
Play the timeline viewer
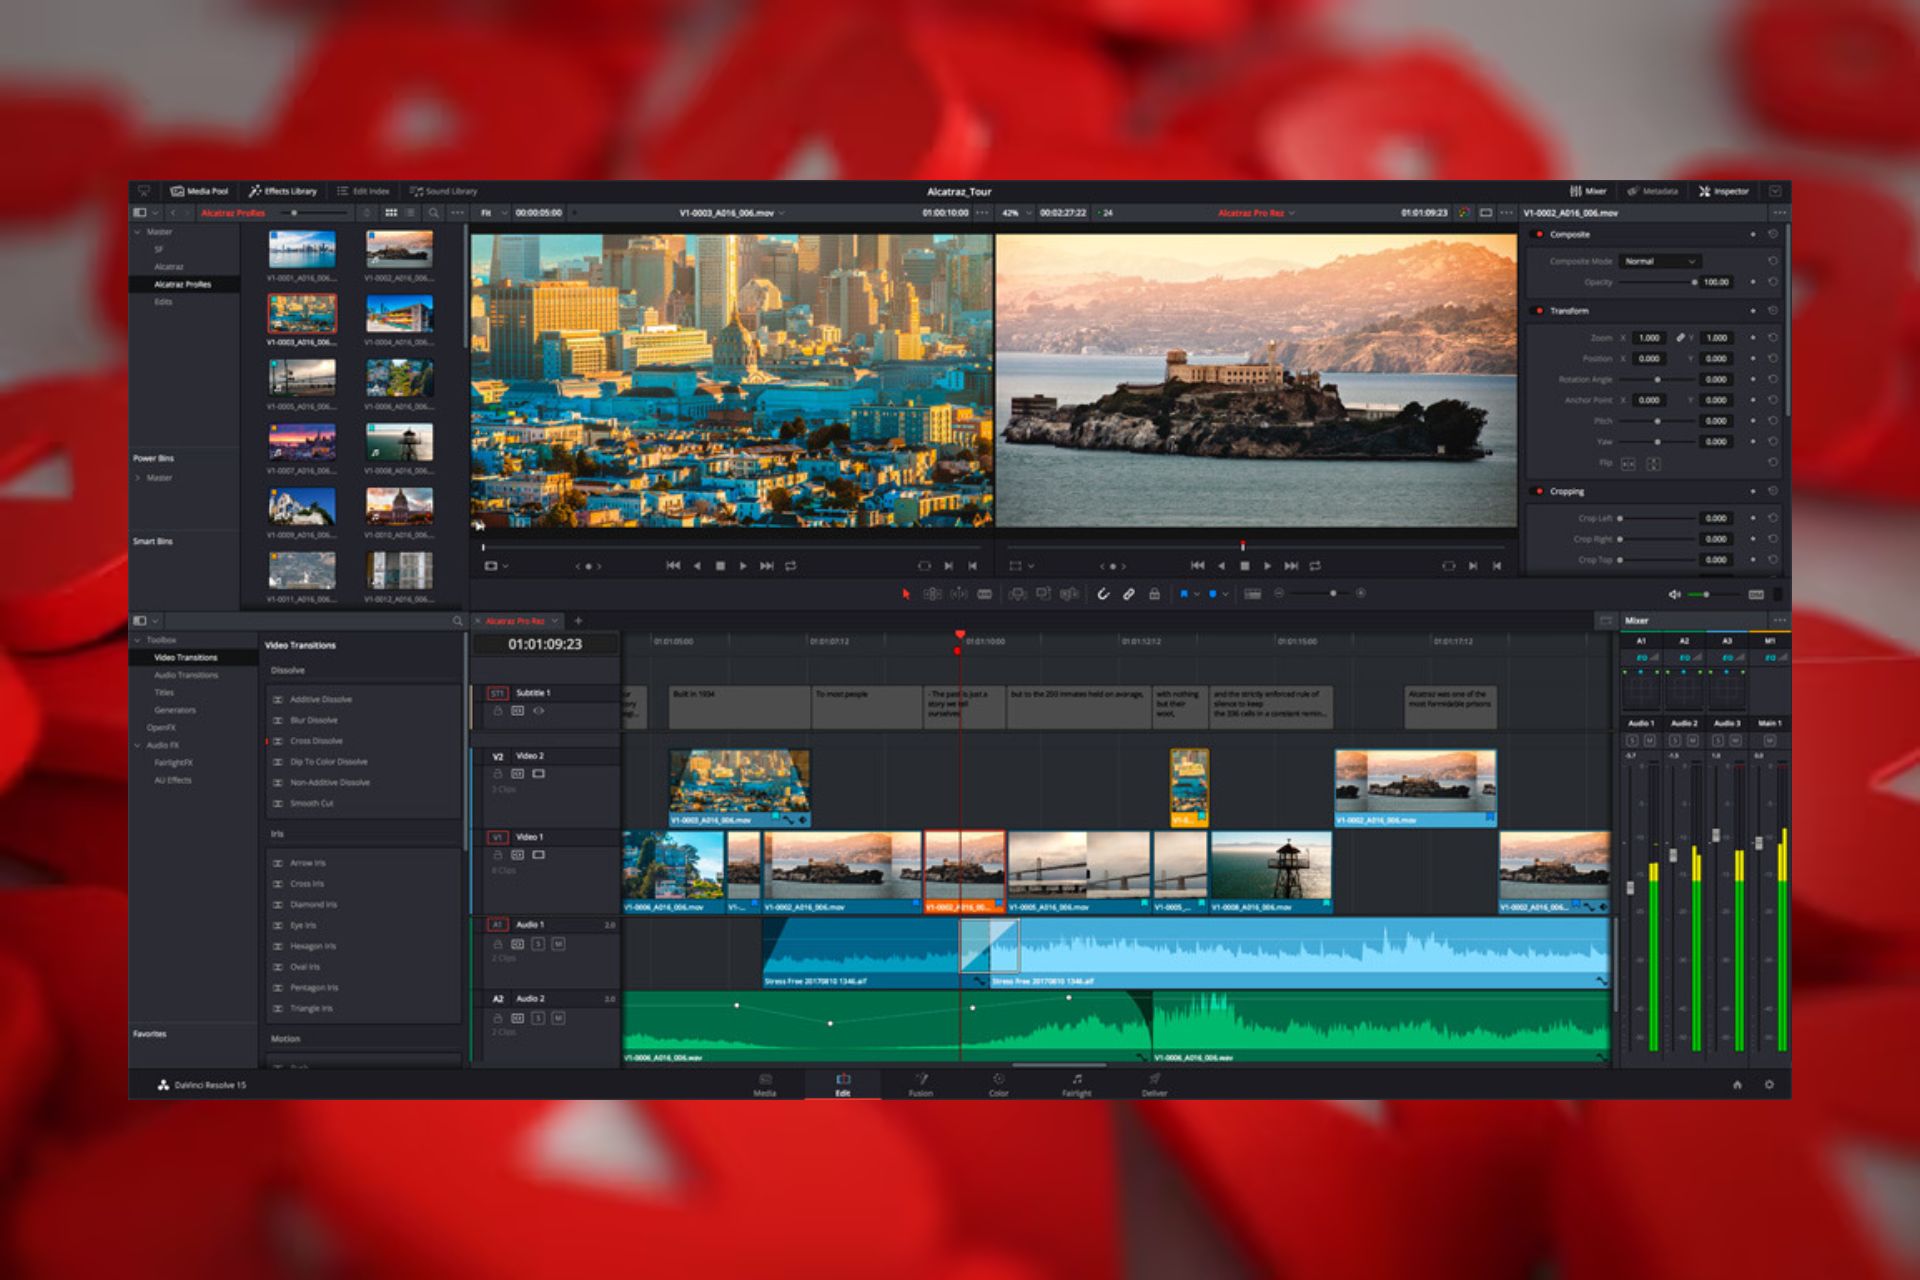1268,566
